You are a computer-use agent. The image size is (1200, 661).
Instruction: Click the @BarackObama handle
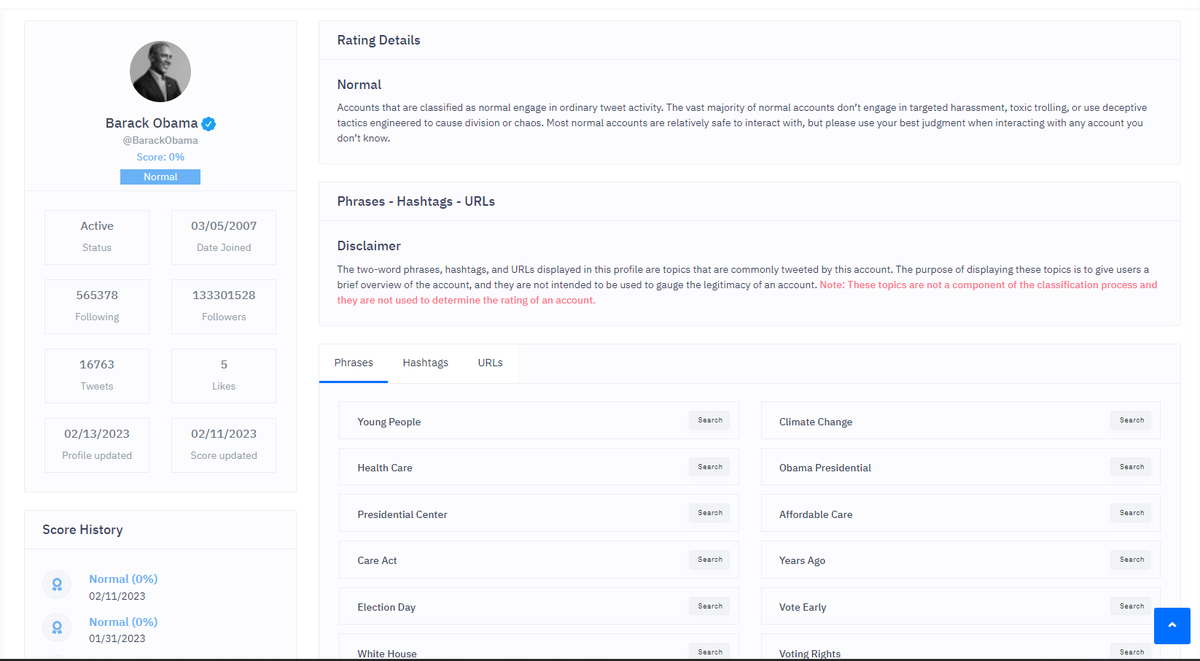(x=160, y=141)
